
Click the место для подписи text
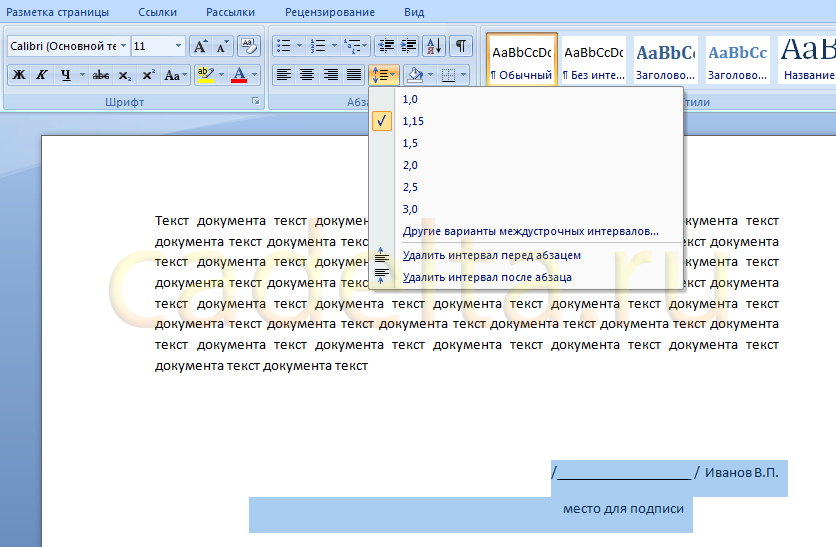pos(623,509)
